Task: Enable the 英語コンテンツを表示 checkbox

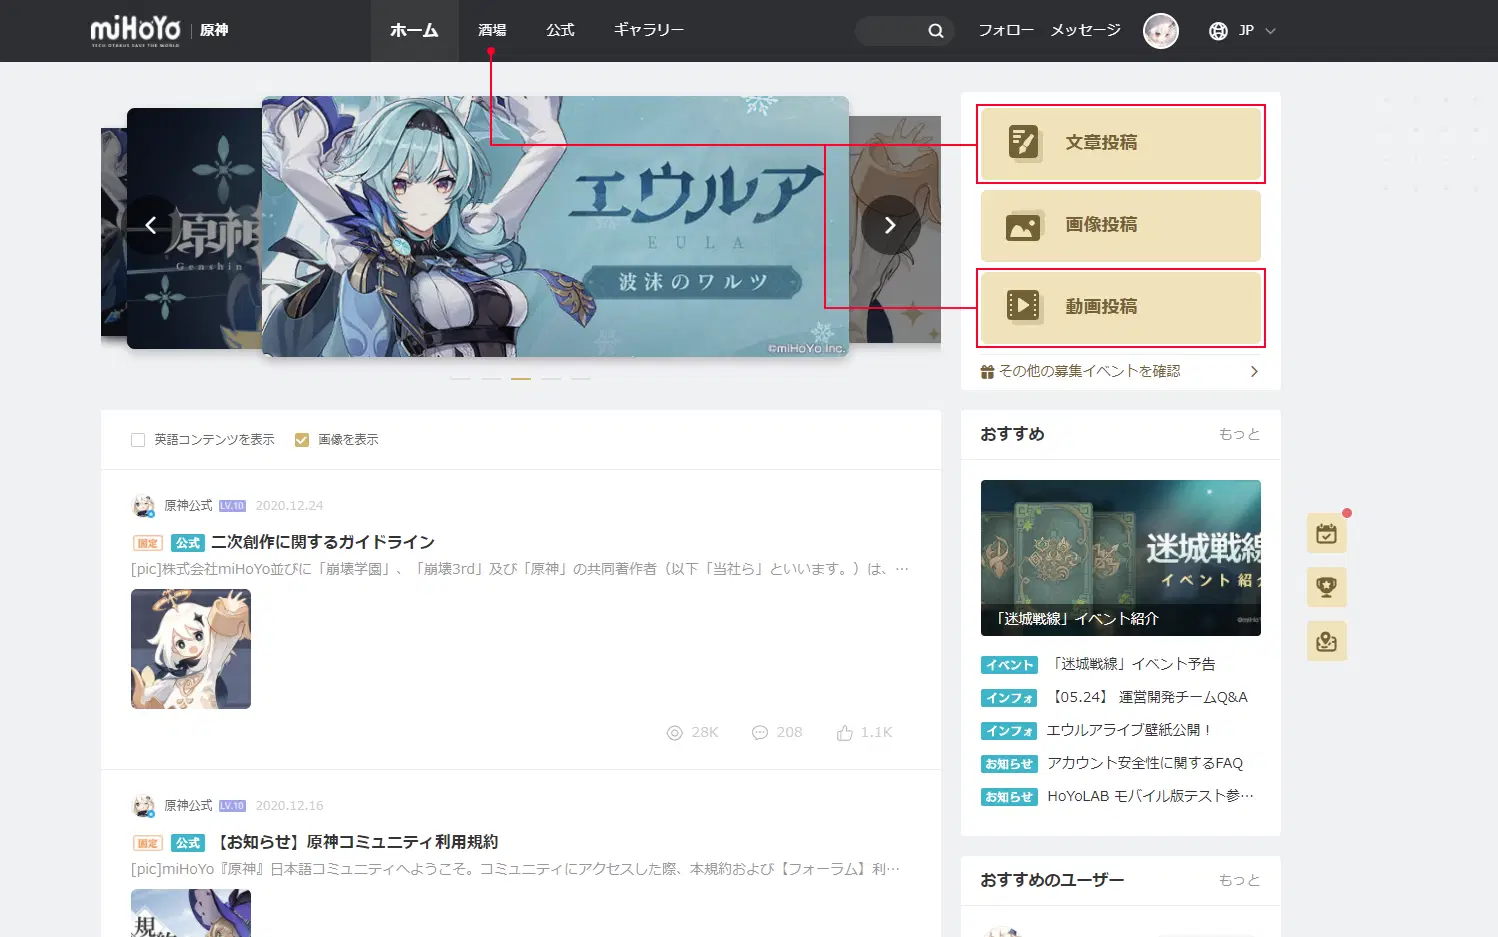Action: (x=137, y=439)
